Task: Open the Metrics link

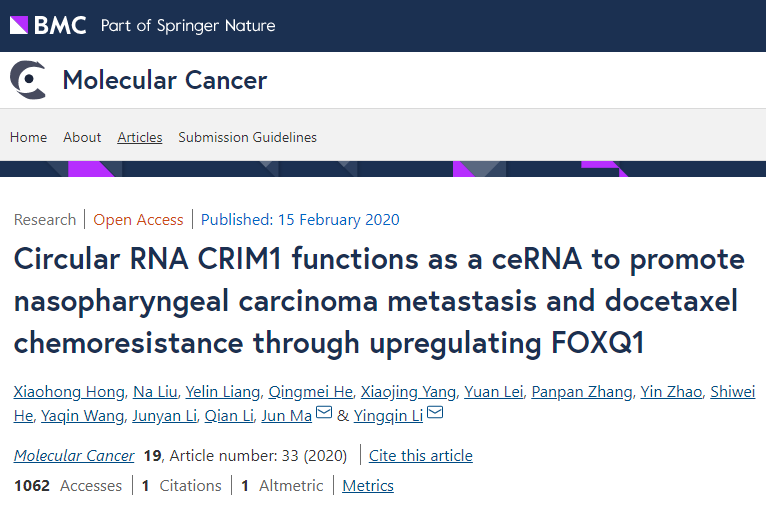Action: coord(368,486)
